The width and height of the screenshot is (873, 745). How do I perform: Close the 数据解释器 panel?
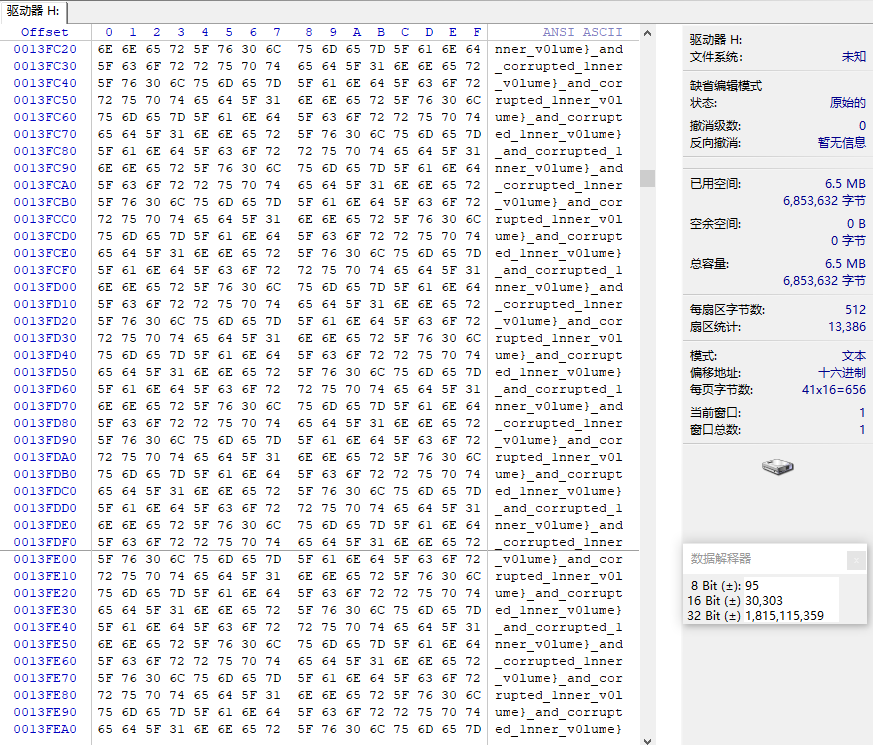tap(856, 560)
